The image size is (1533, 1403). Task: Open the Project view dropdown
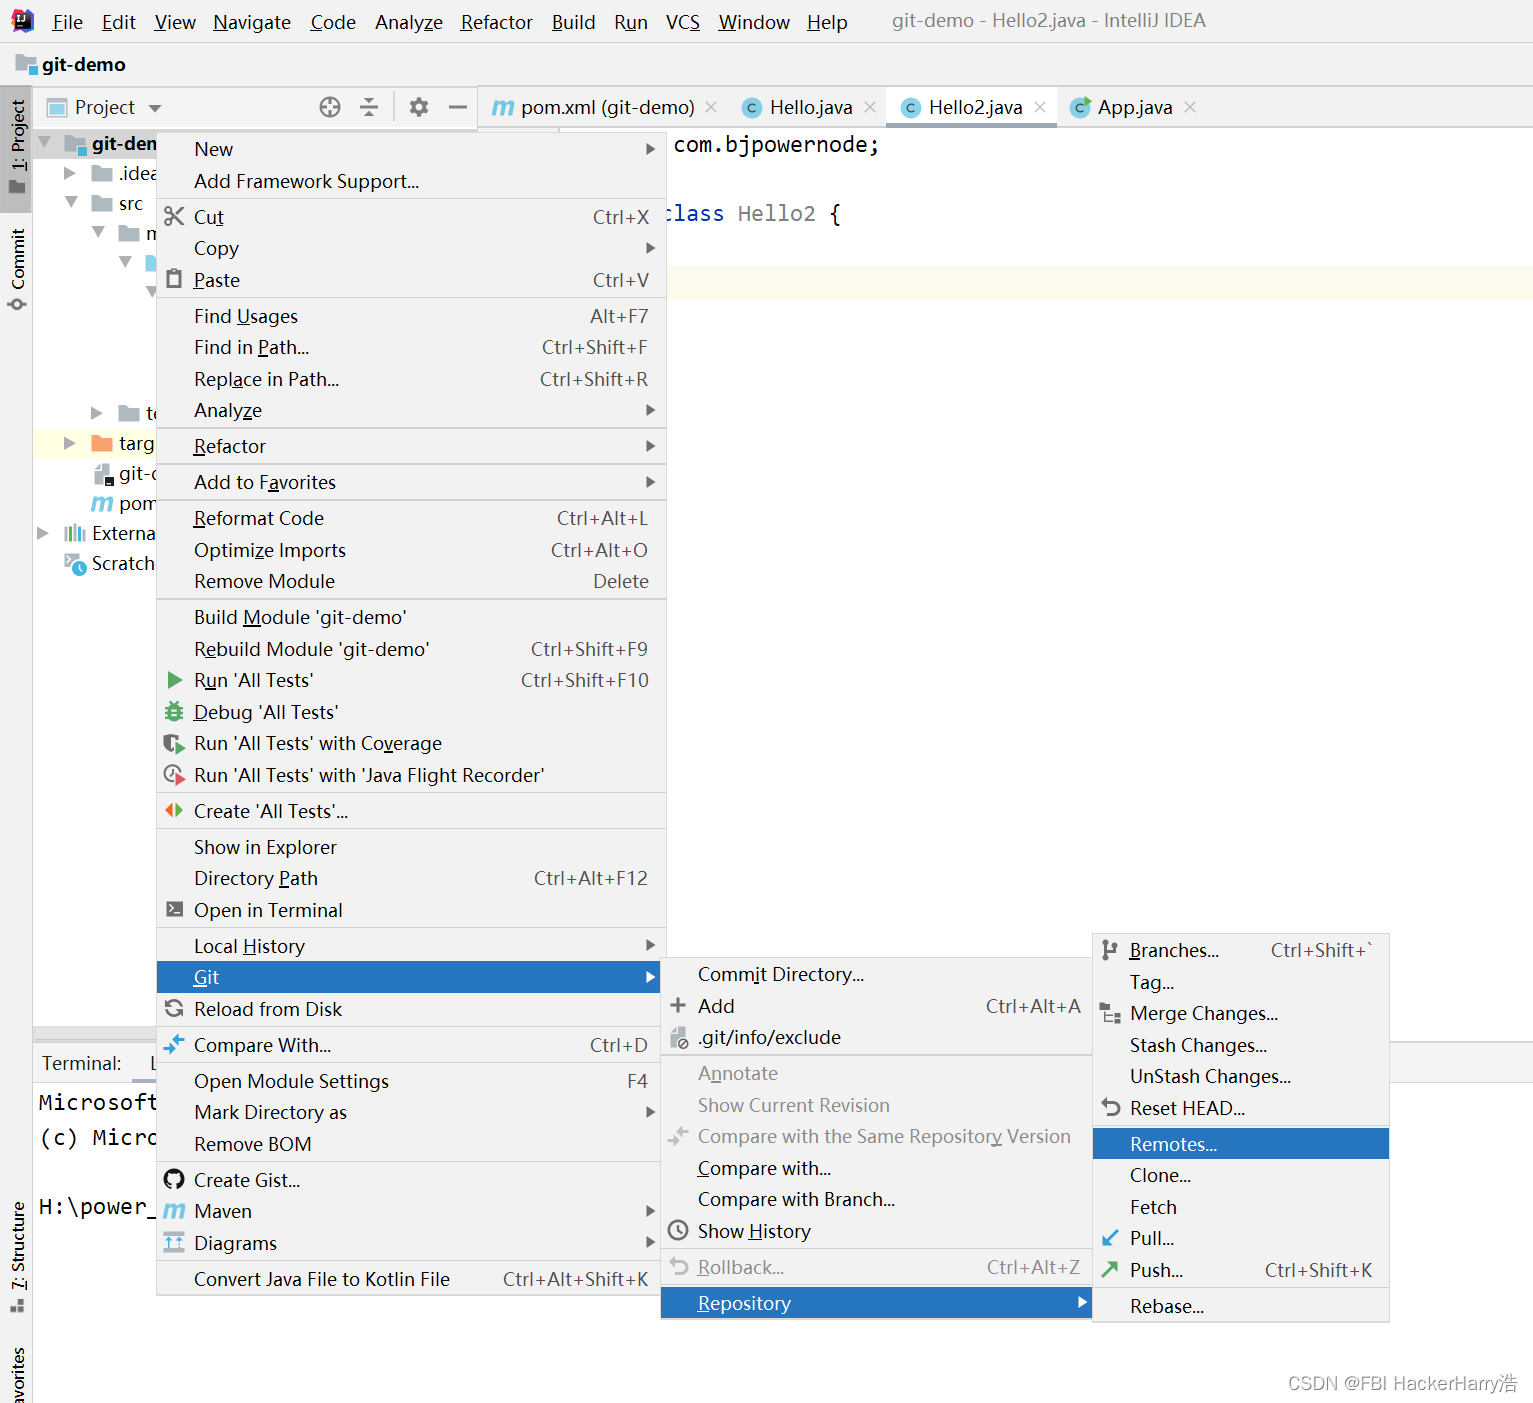(x=155, y=108)
